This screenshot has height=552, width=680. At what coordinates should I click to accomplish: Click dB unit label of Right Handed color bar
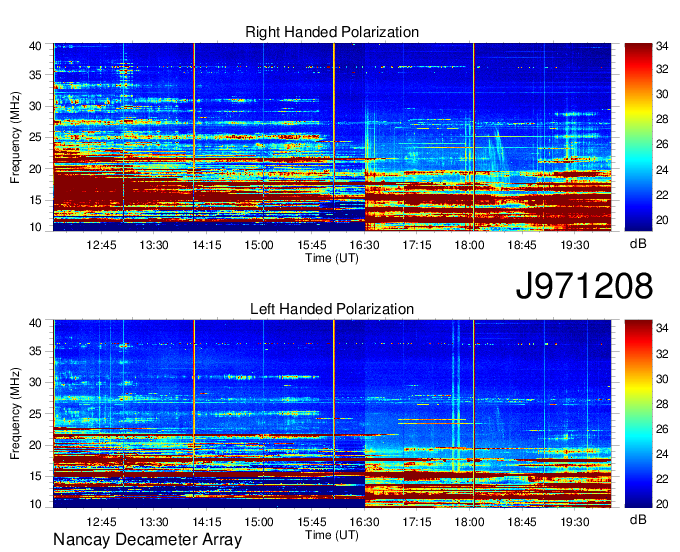point(638,244)
